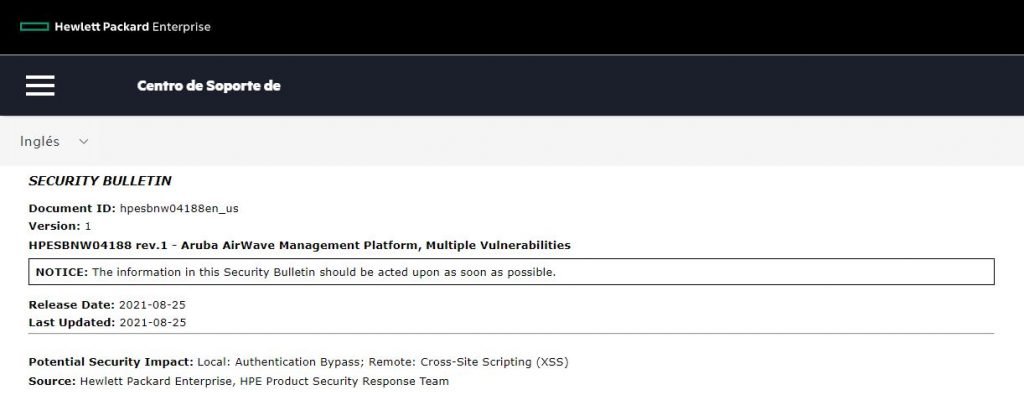Click the Version 1 line
Image resolution: width=1024 pixels, height=395 pixels.
point(59,227)
